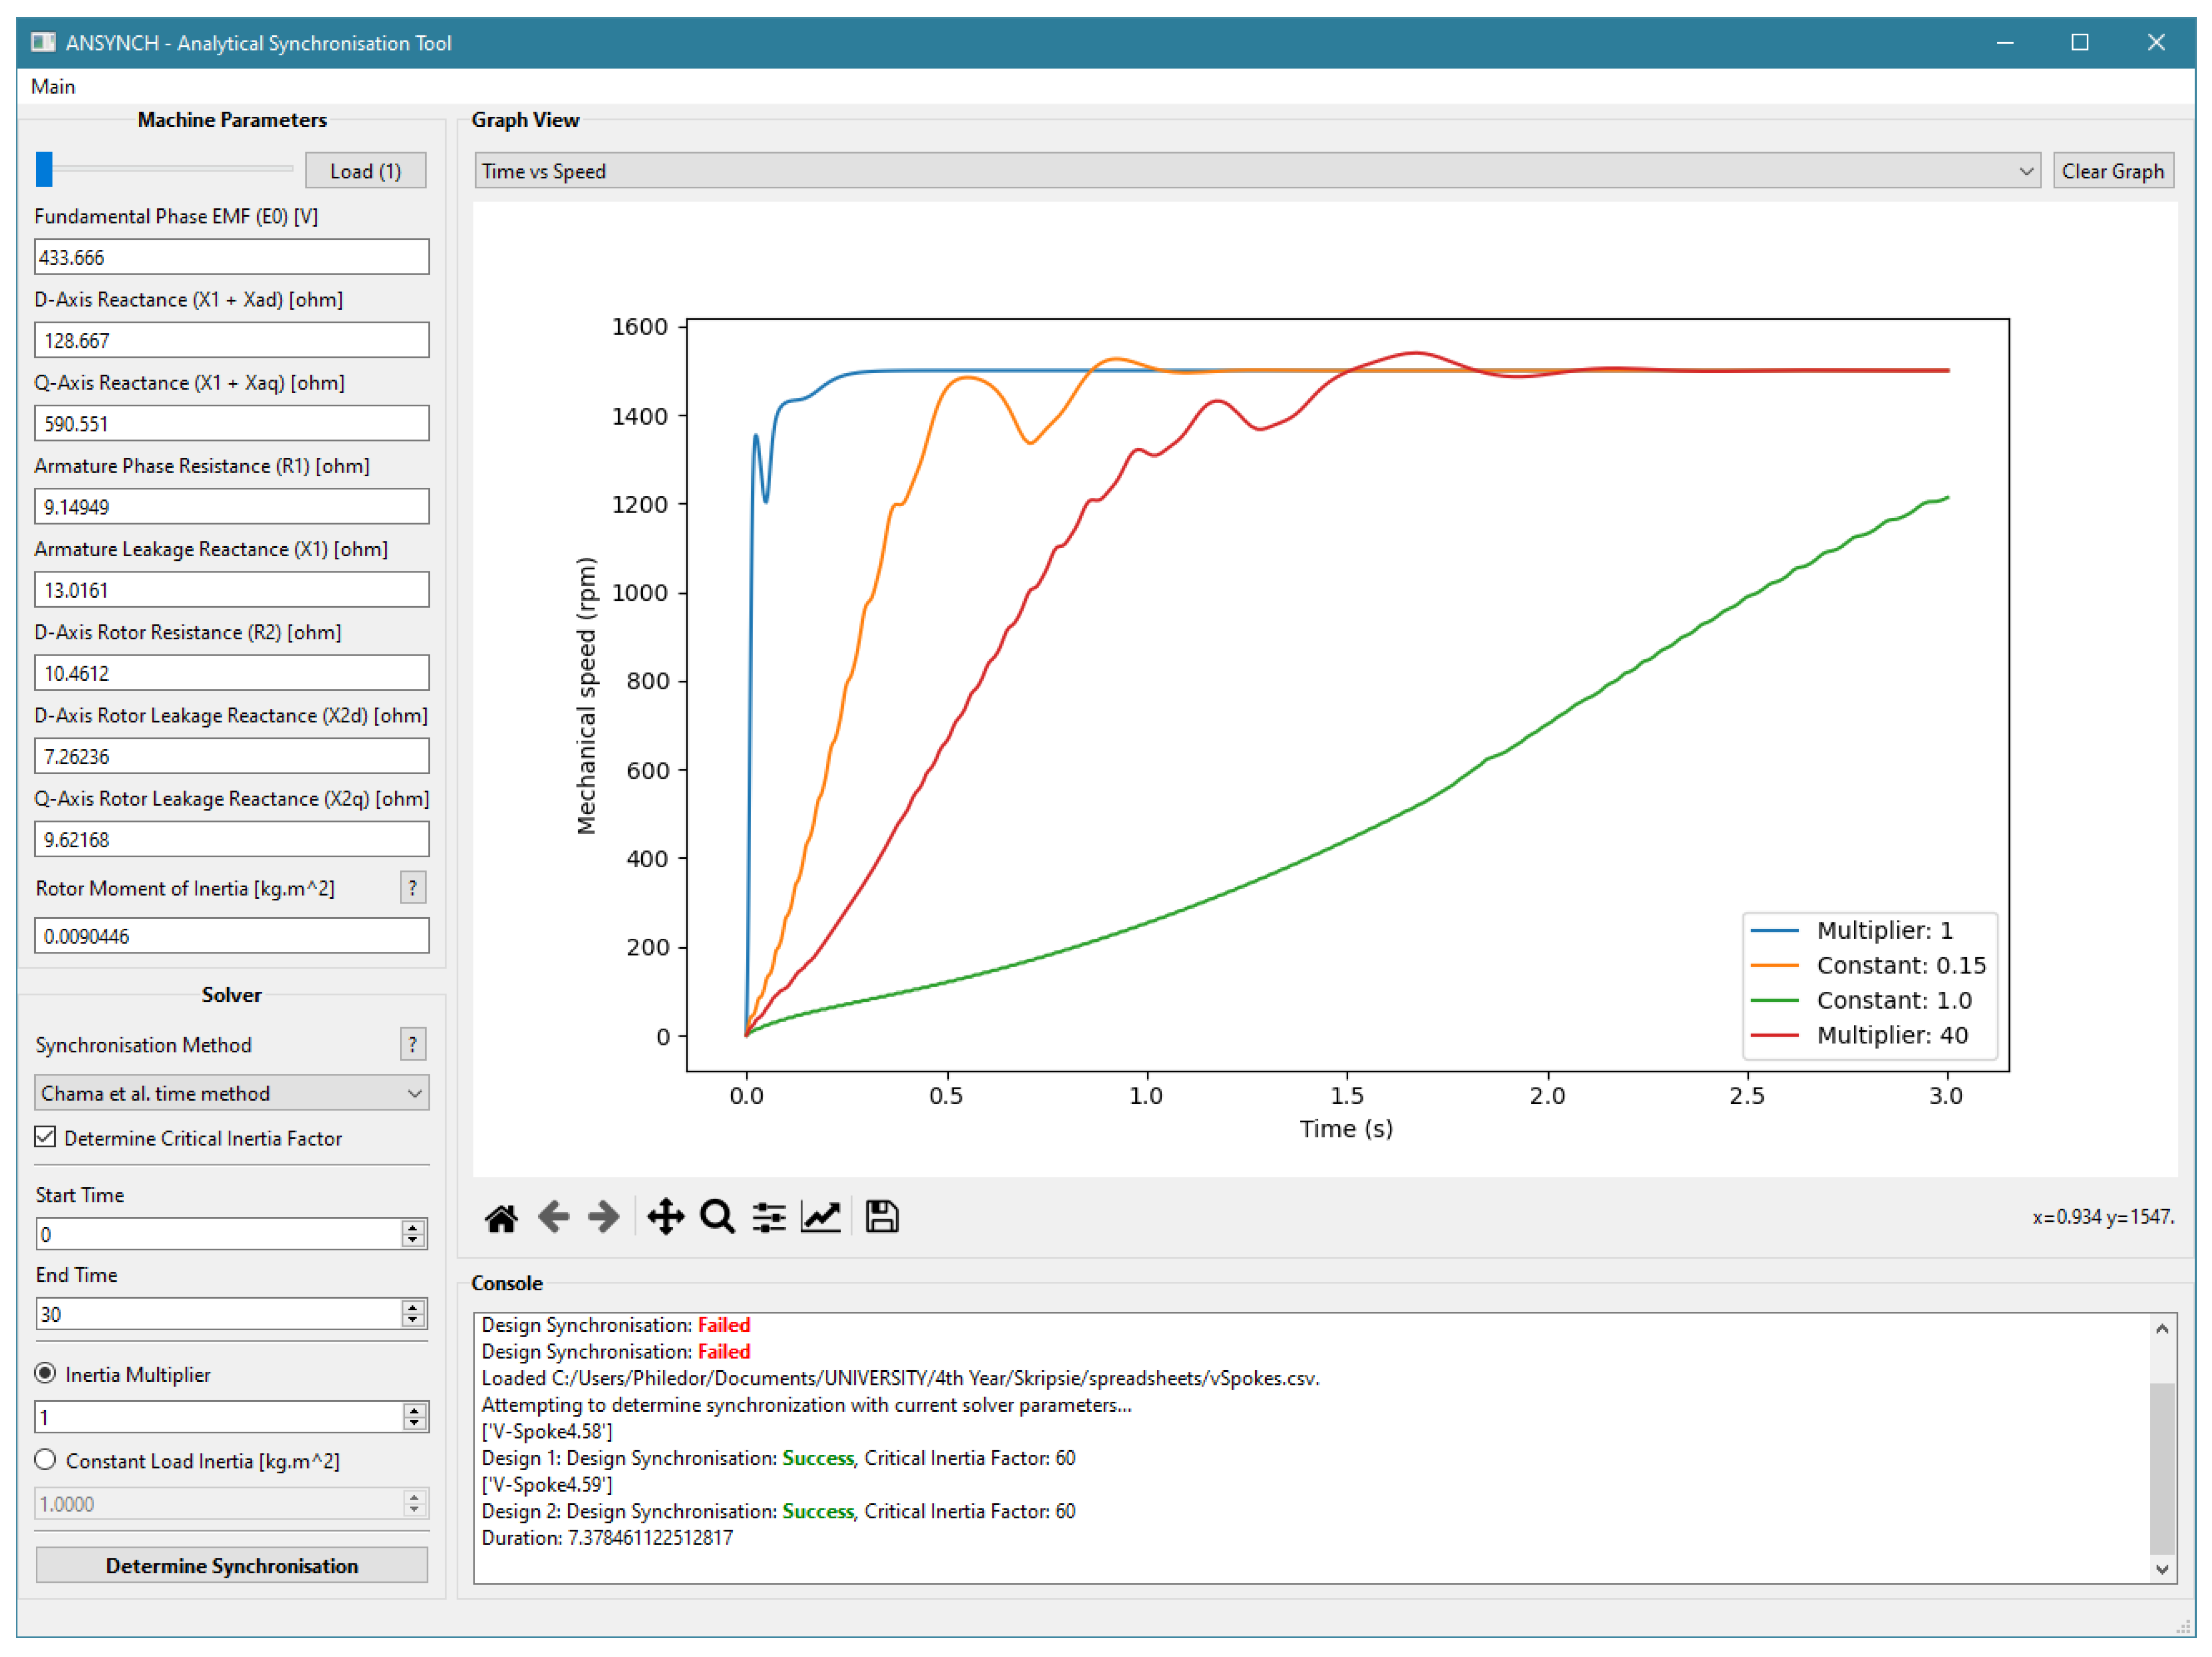Screen dimensions: 2212x1657
Task: Select Constant Load Inertia radio button
Action: (45, 1460)
